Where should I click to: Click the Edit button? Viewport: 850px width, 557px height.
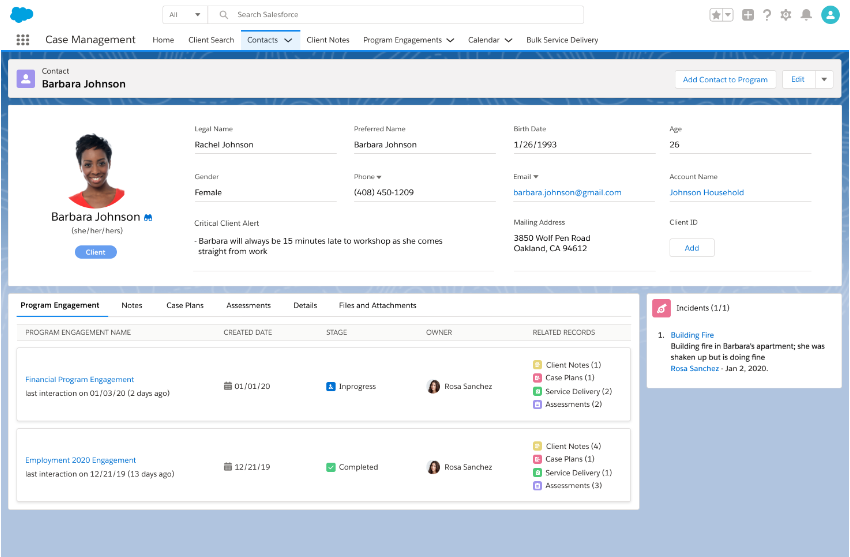coord(798,80)
